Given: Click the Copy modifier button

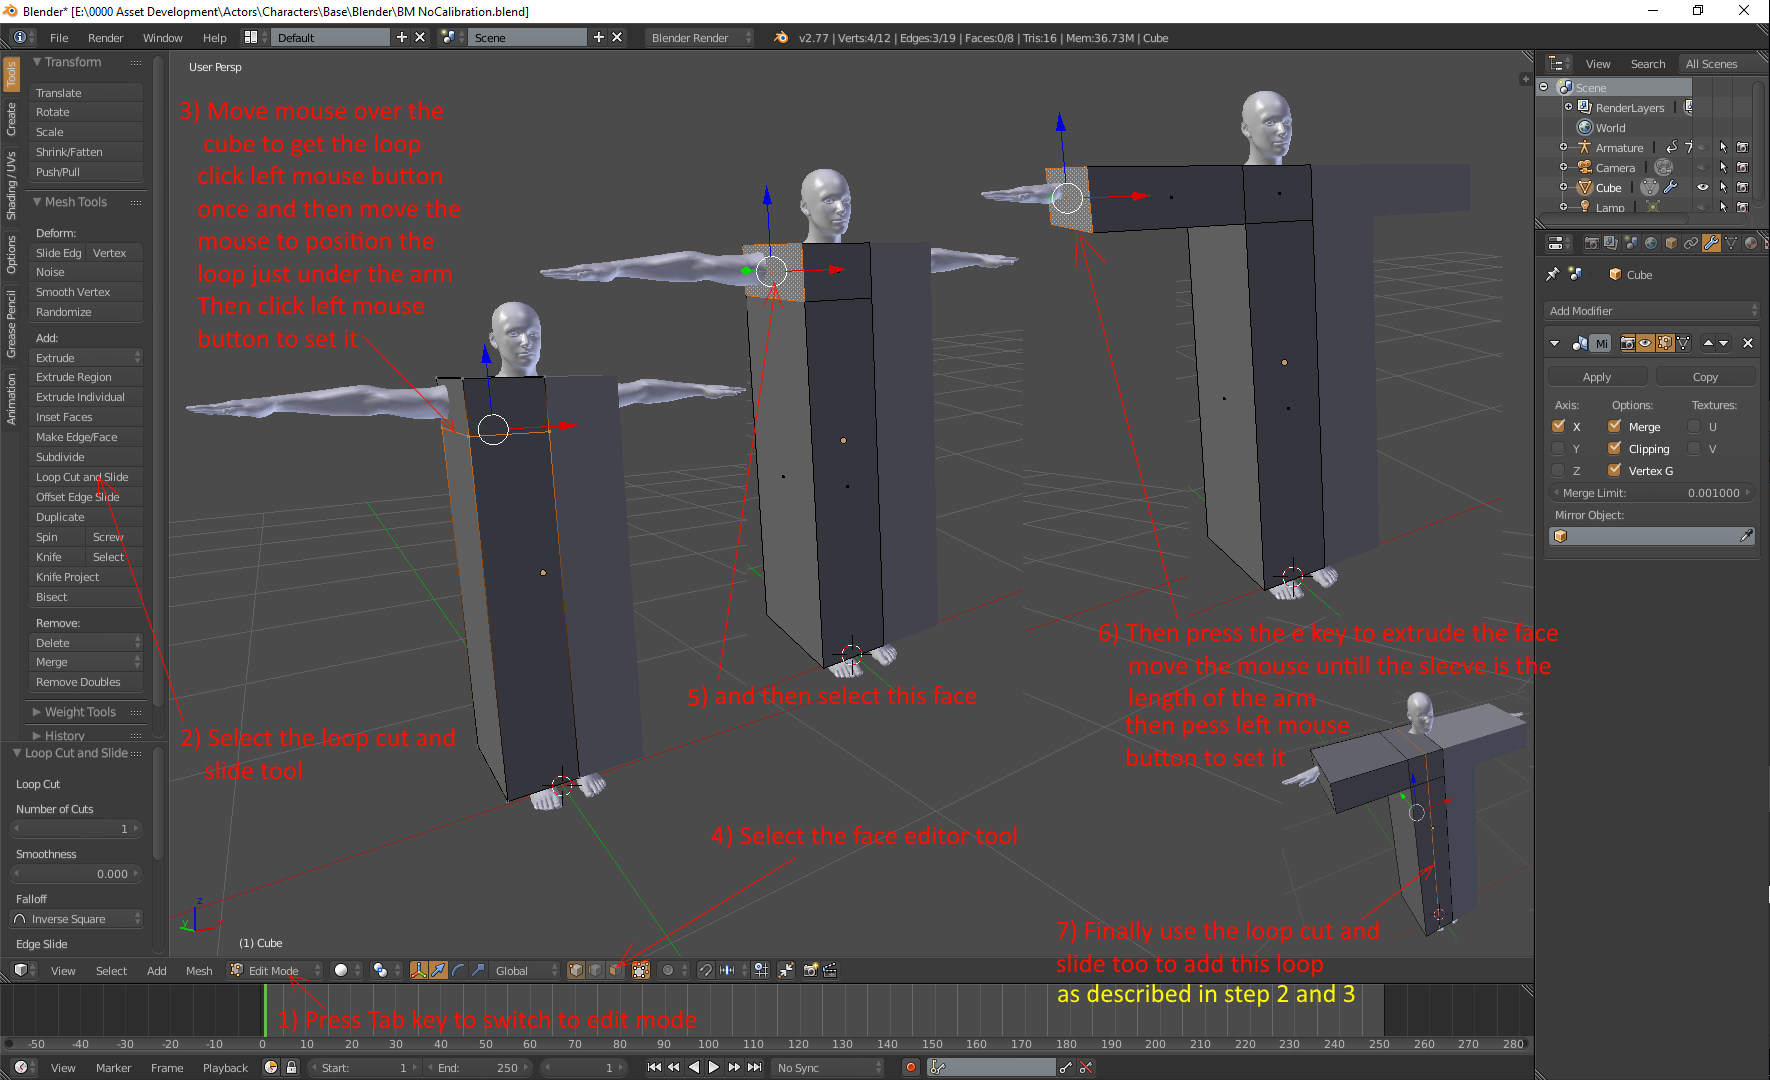Looking at the screenshot, I should click(1705, 377).
